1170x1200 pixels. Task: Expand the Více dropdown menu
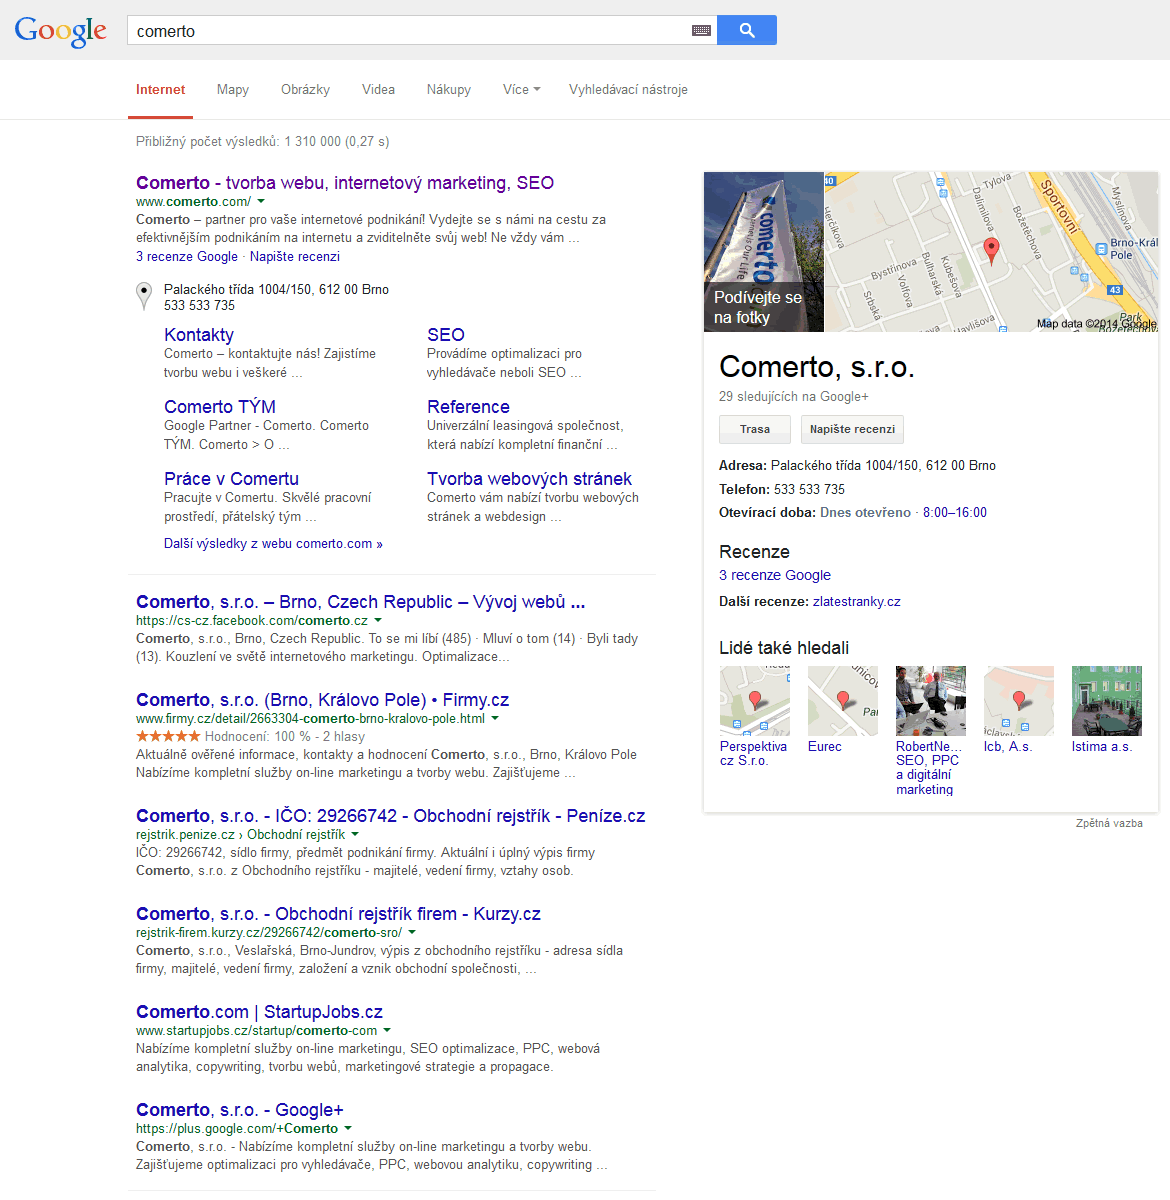coord(521,90)
